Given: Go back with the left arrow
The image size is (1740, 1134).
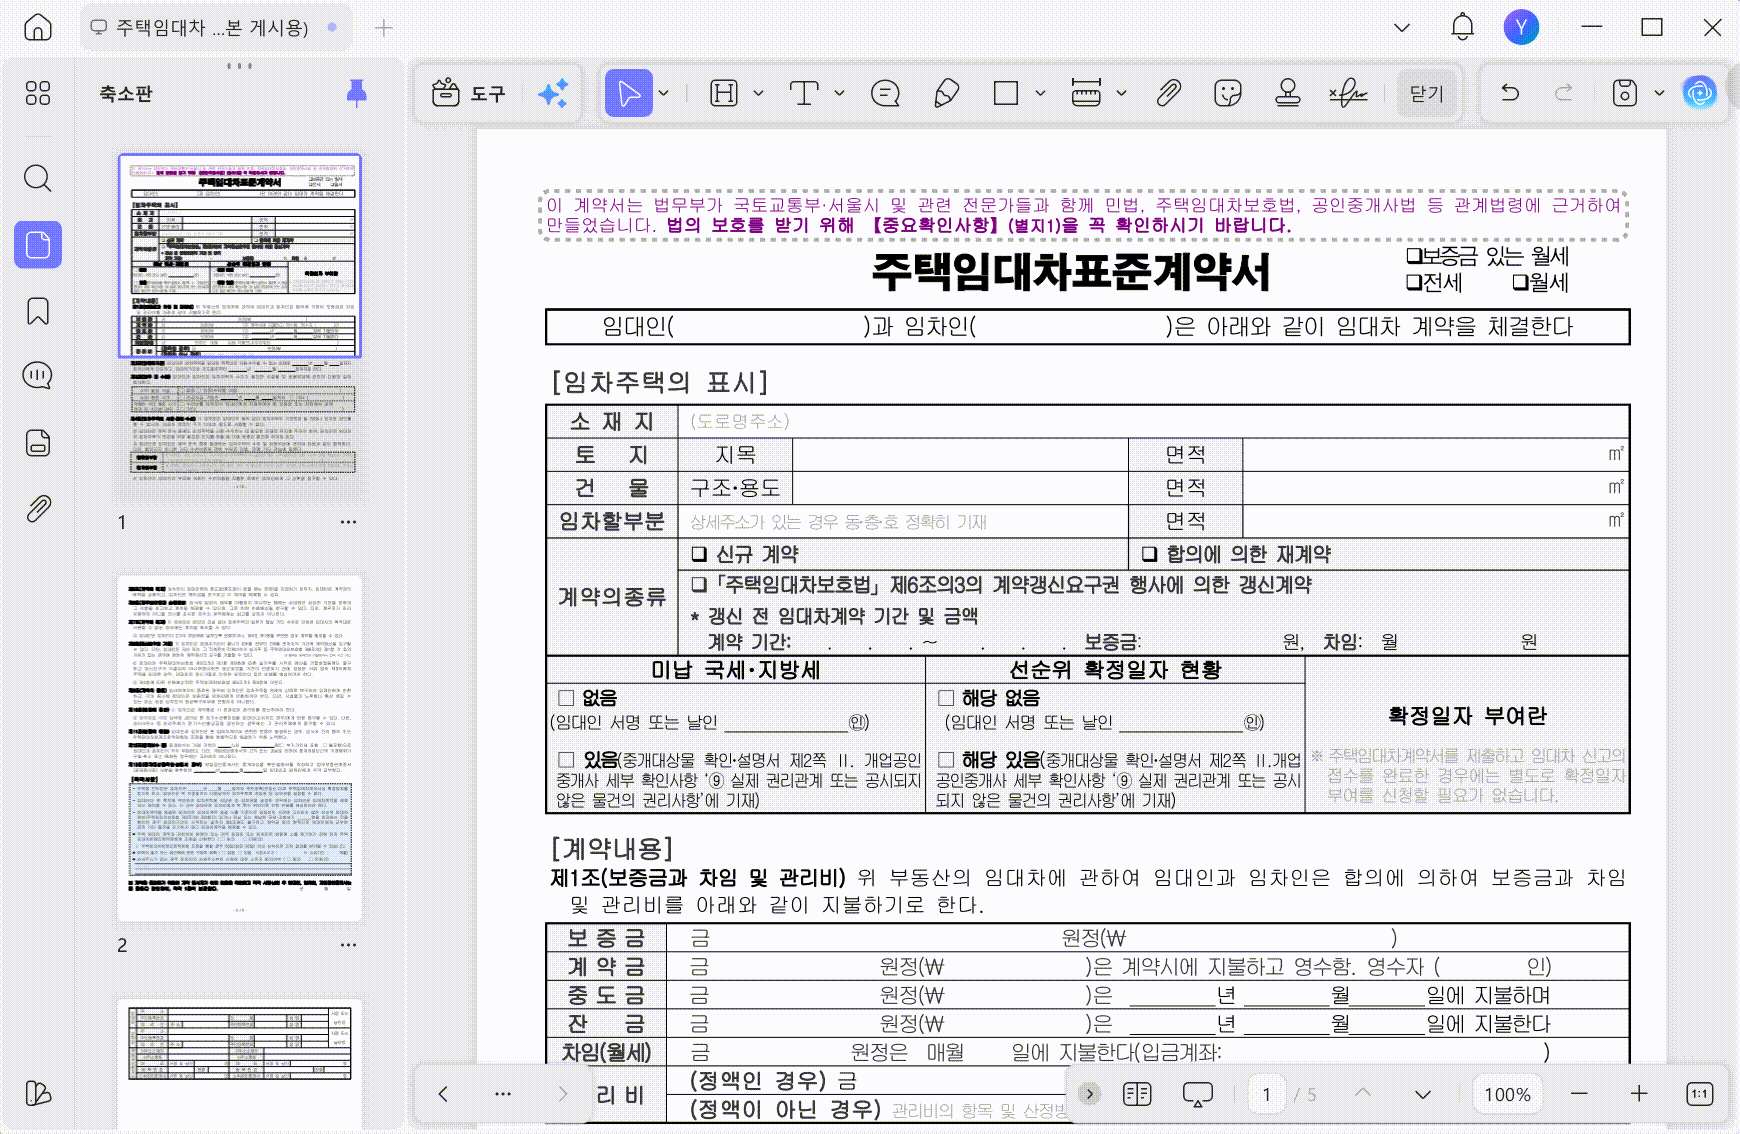Looking at the screenshot, I should (x=443, y=1094).
